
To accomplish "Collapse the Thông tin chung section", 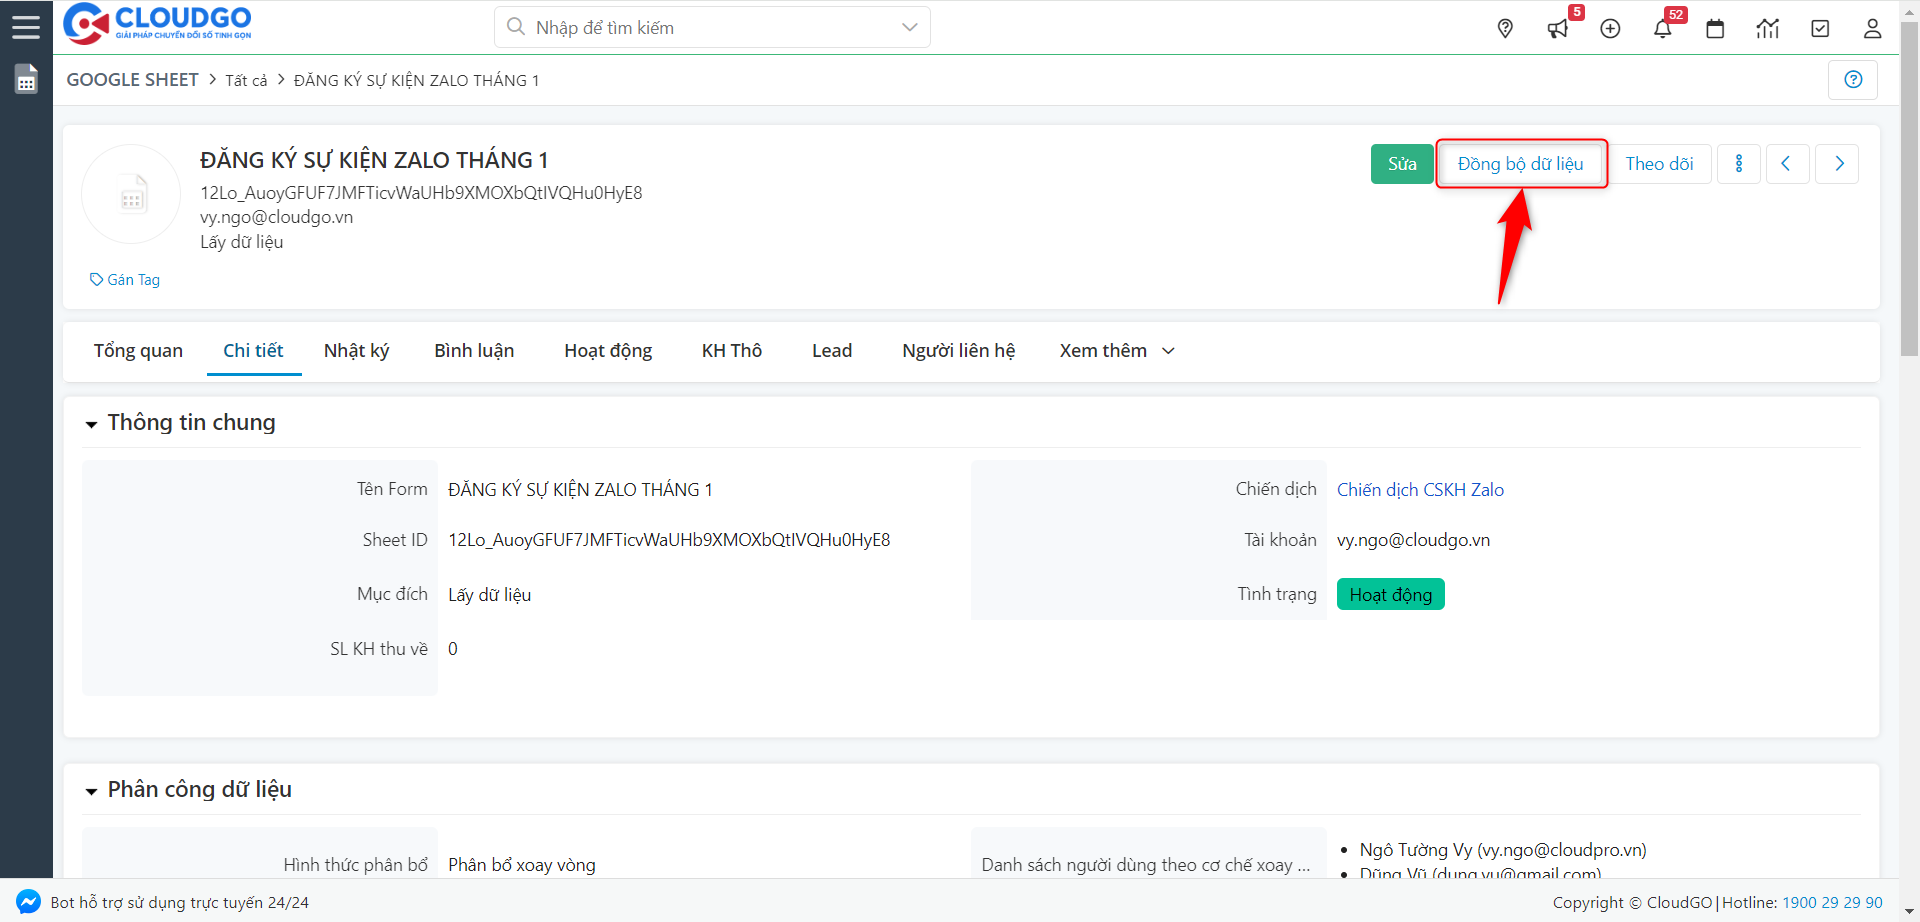I will (91, 423).
